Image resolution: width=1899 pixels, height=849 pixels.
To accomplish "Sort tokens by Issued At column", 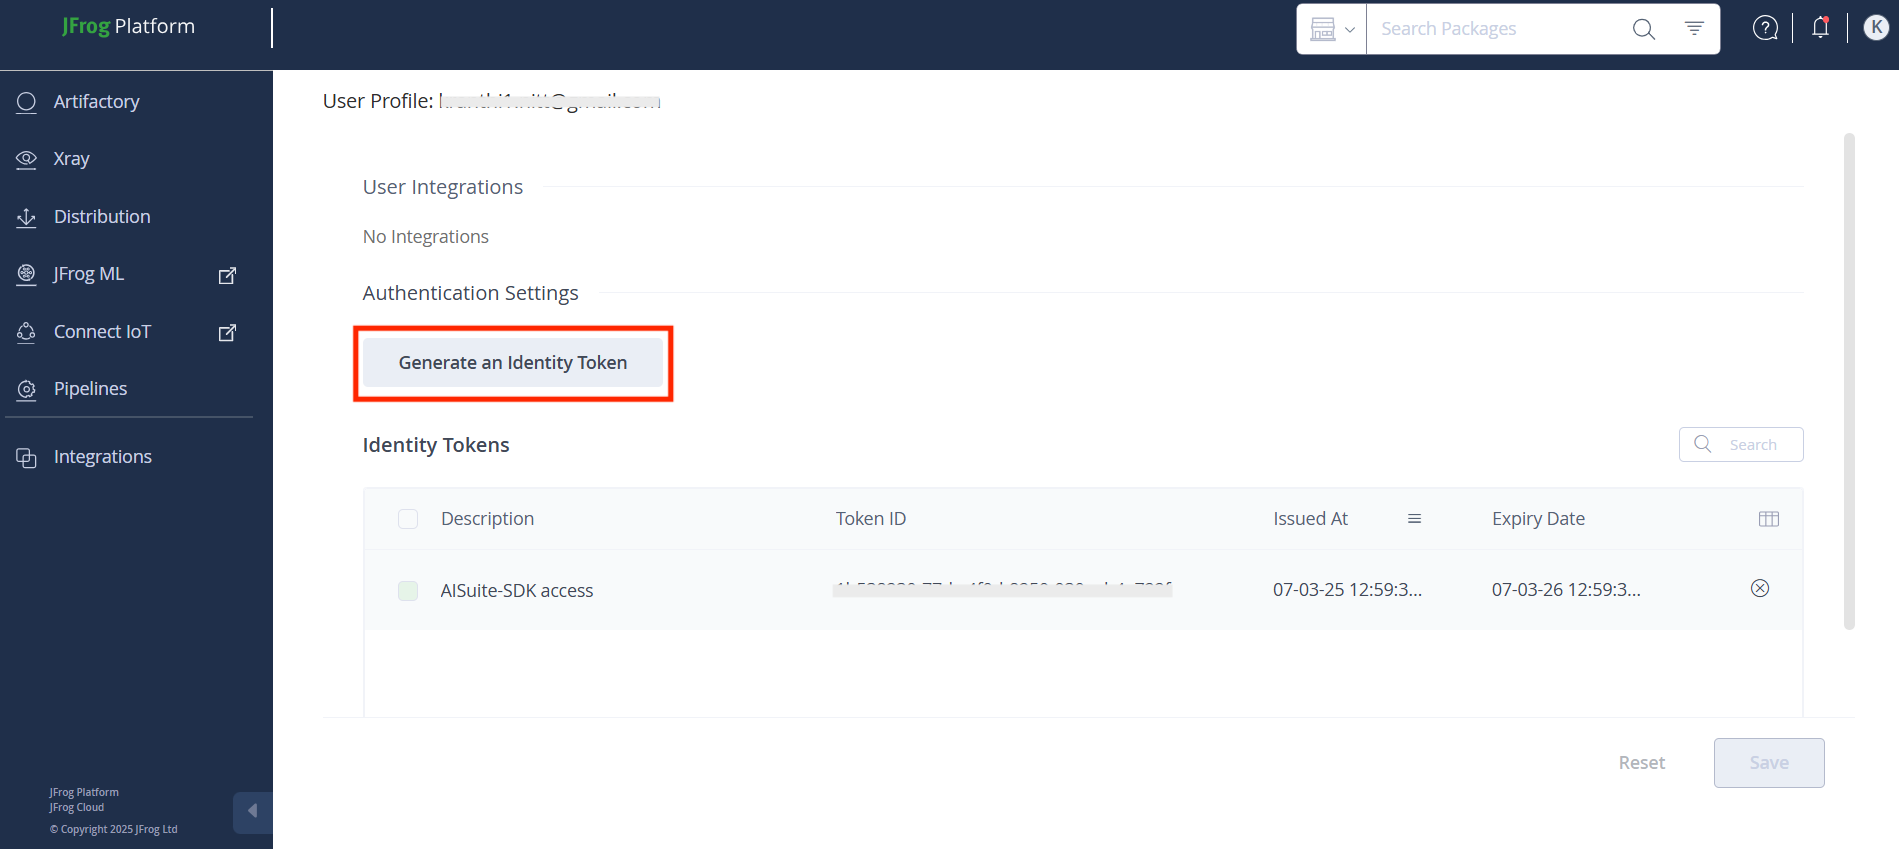I will [1310, 519].
